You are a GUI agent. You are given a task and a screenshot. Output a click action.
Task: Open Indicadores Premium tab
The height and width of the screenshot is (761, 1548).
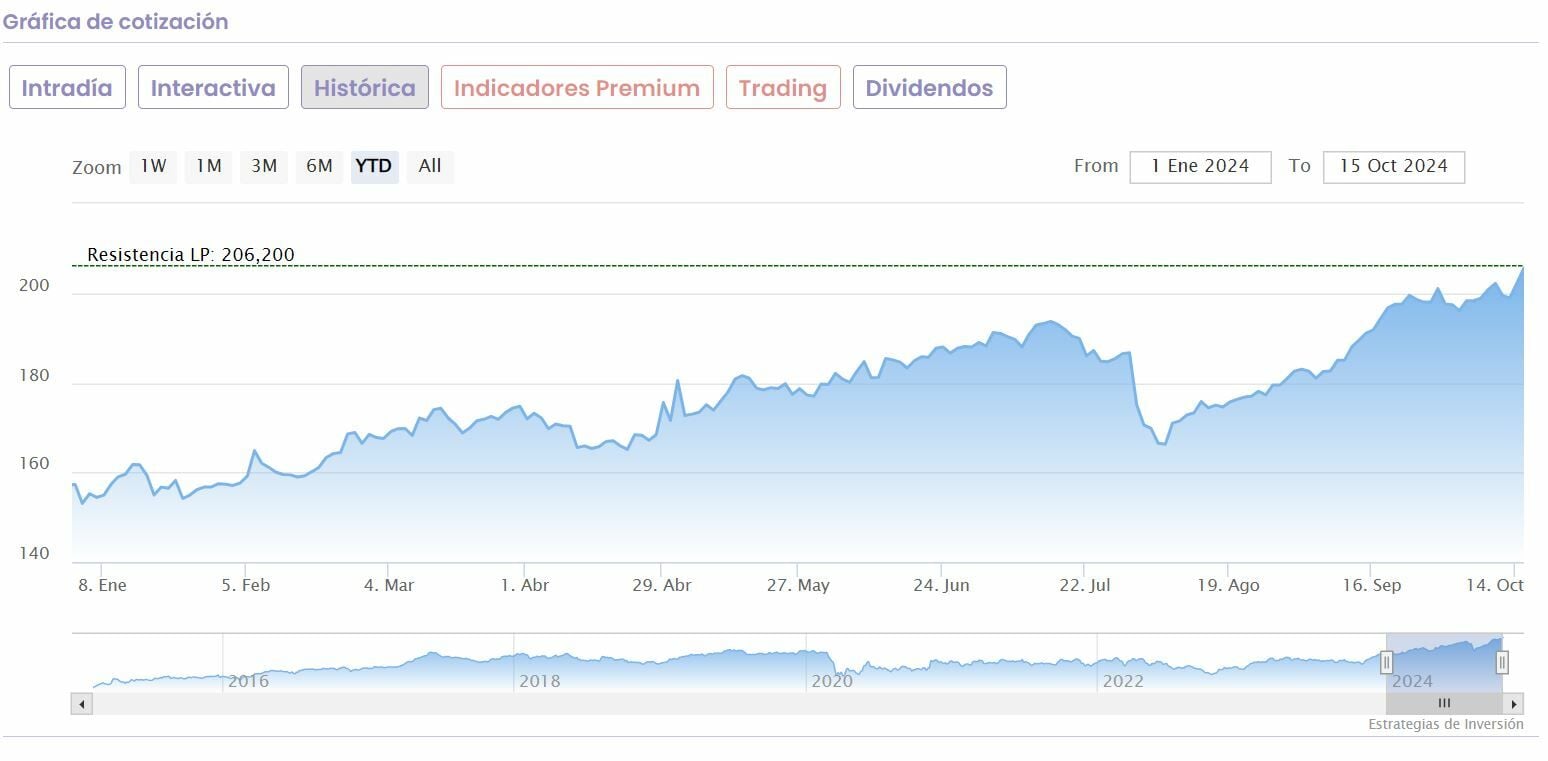point(577,88)
